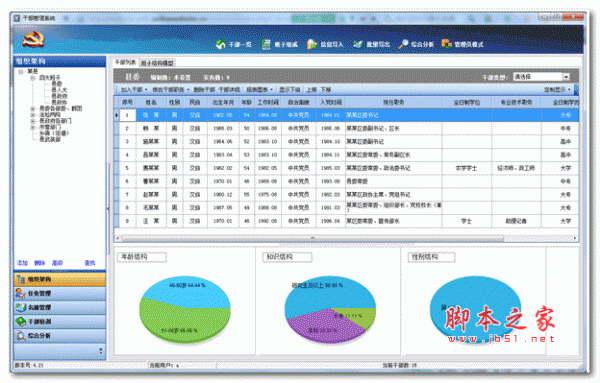Image resolution: width=600 pixels, height=383 pixels.
Task: Click 添加 link under tree
Action: click(x=22, y=263)
